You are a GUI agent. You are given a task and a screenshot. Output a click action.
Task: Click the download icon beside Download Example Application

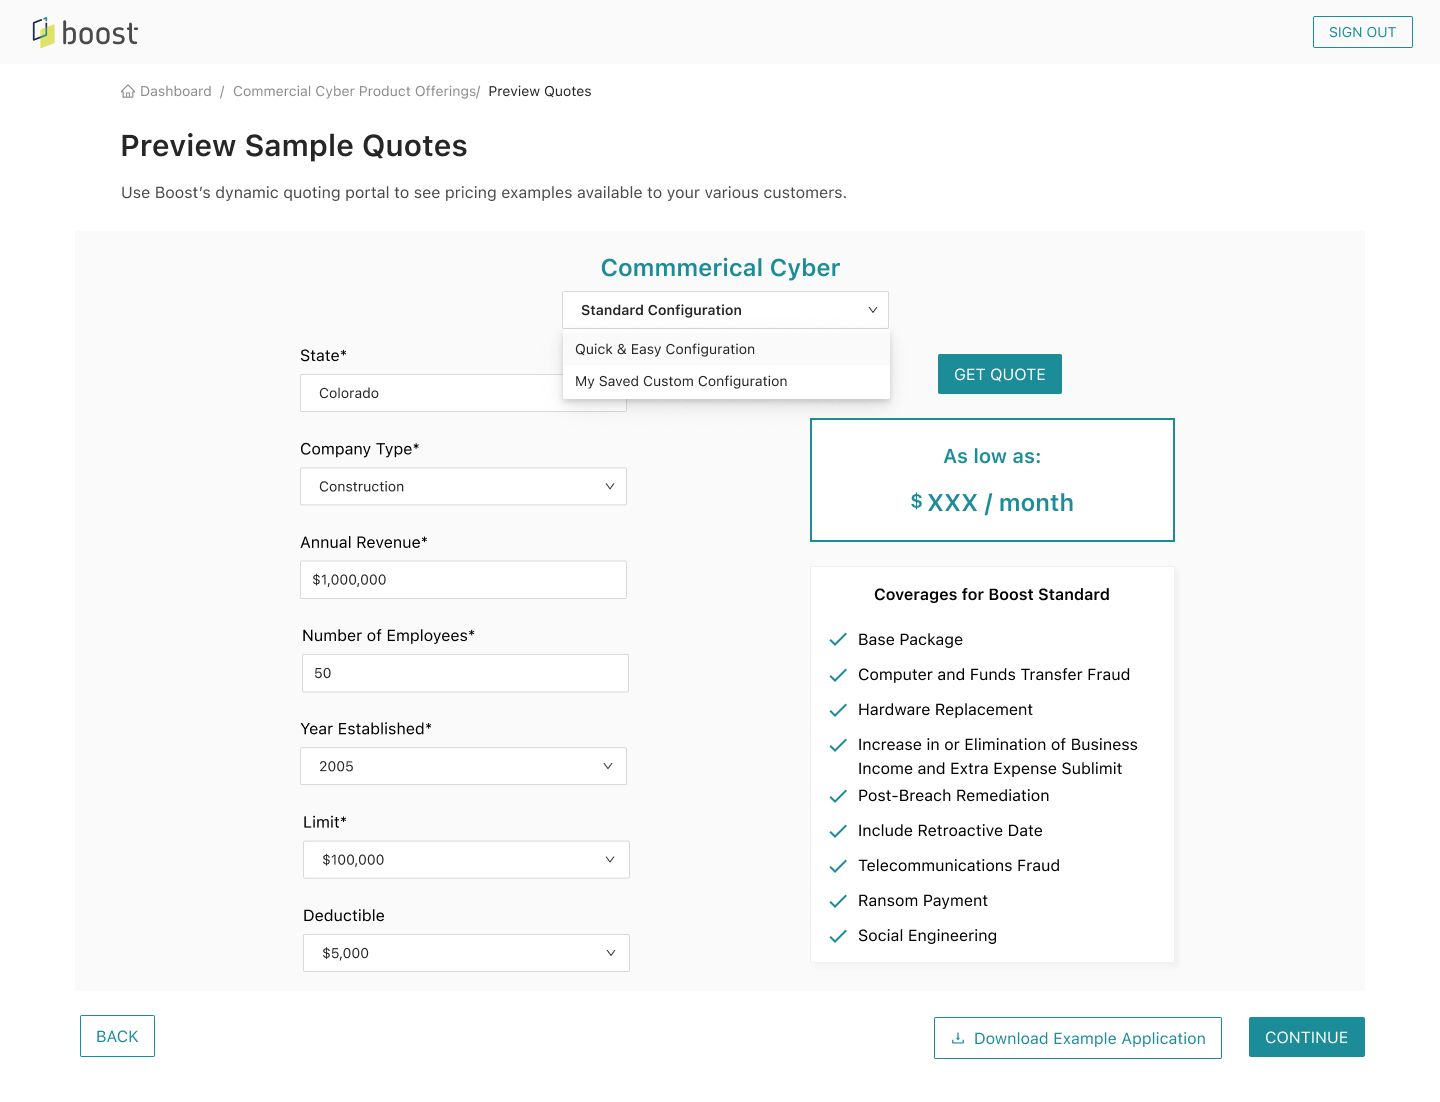point(957,1038)
